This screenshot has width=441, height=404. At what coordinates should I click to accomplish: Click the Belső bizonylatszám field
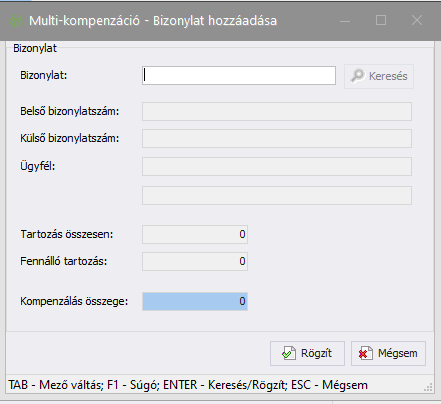[277, 111]
